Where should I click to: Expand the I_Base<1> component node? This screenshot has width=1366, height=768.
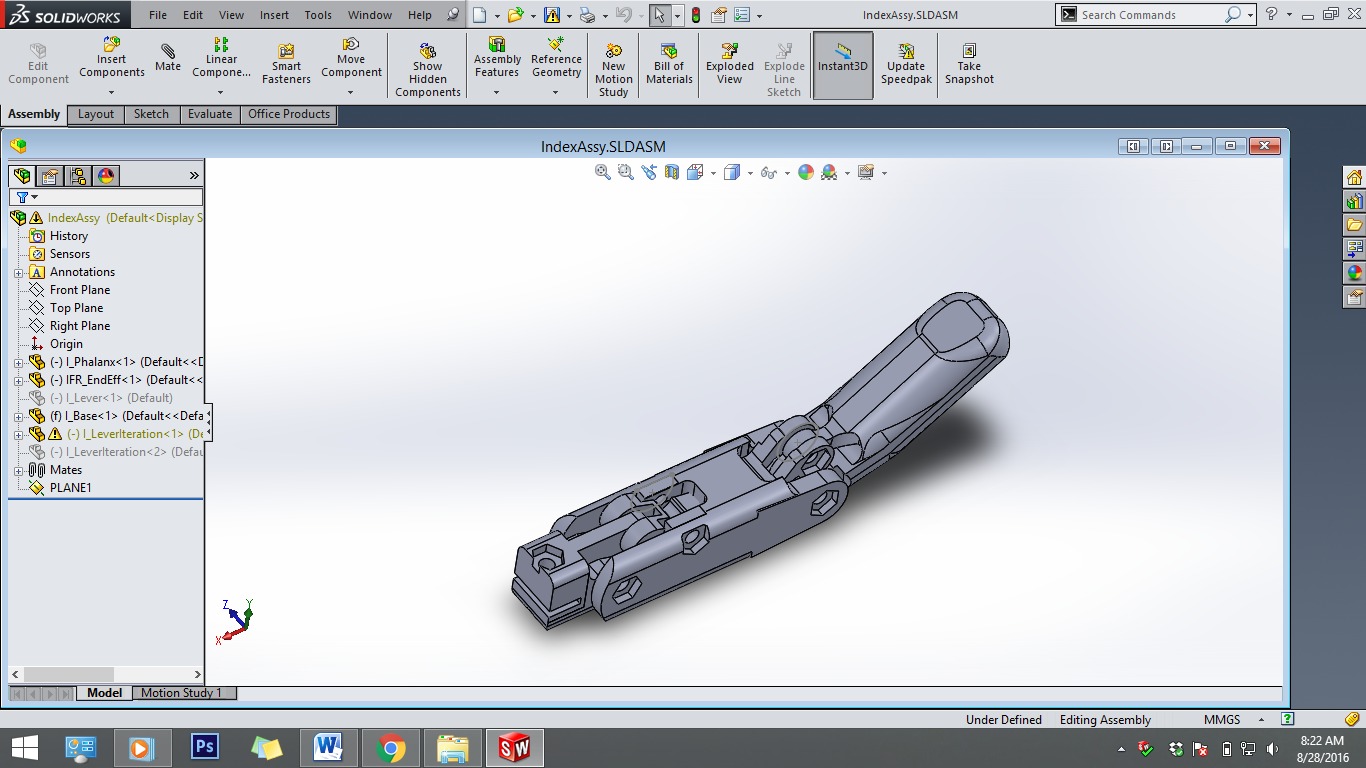coord(18,416)
